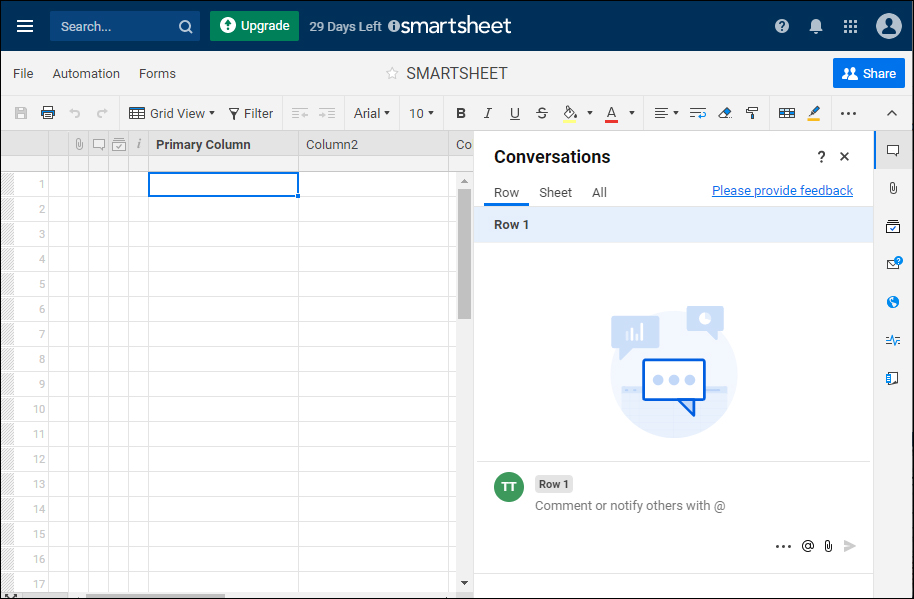Switch to the All conversations tab
This screenshot has width=914, height=599.
(599, 193)
